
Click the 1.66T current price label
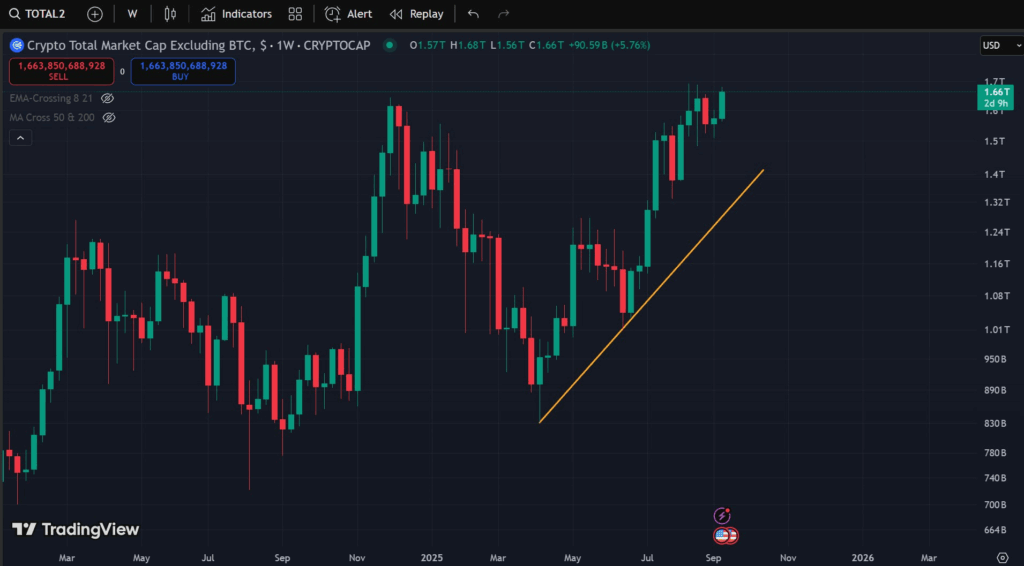[x=996, y=97]
